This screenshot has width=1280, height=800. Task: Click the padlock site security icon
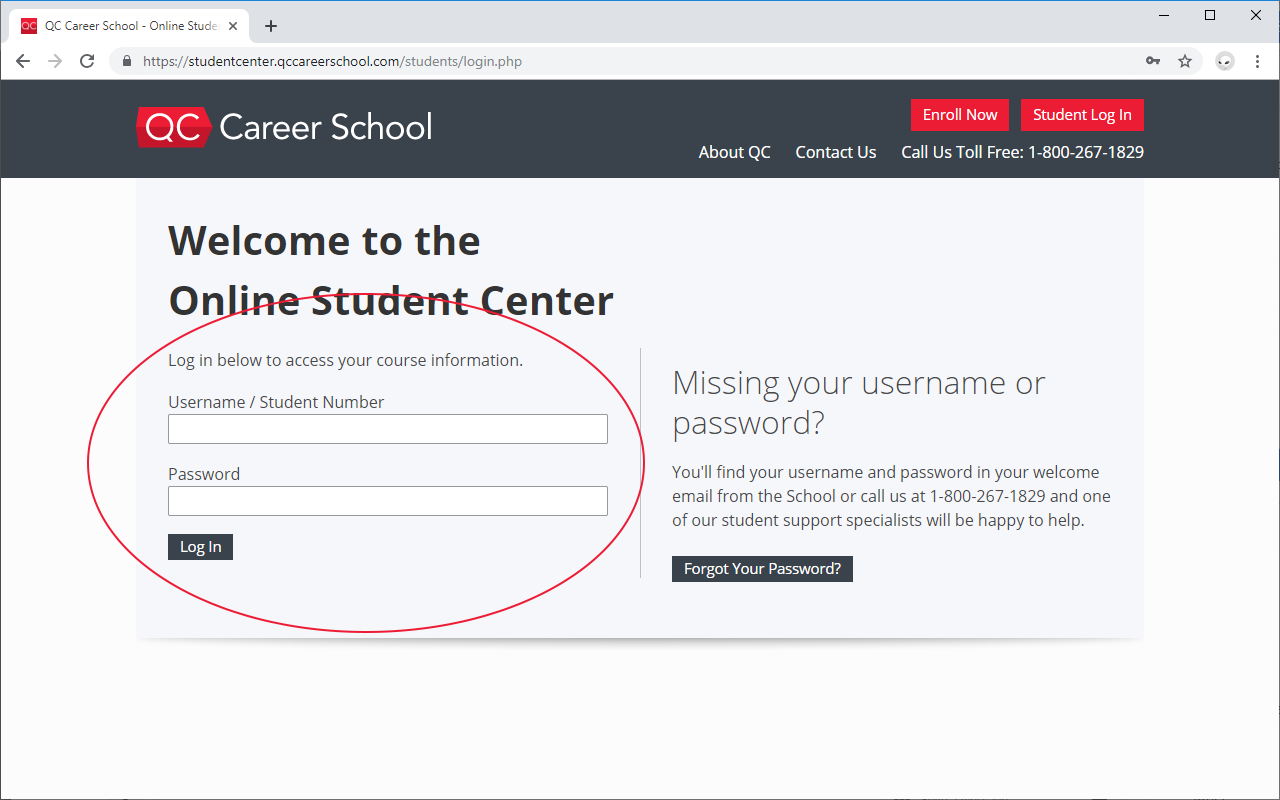pos(126,61)
